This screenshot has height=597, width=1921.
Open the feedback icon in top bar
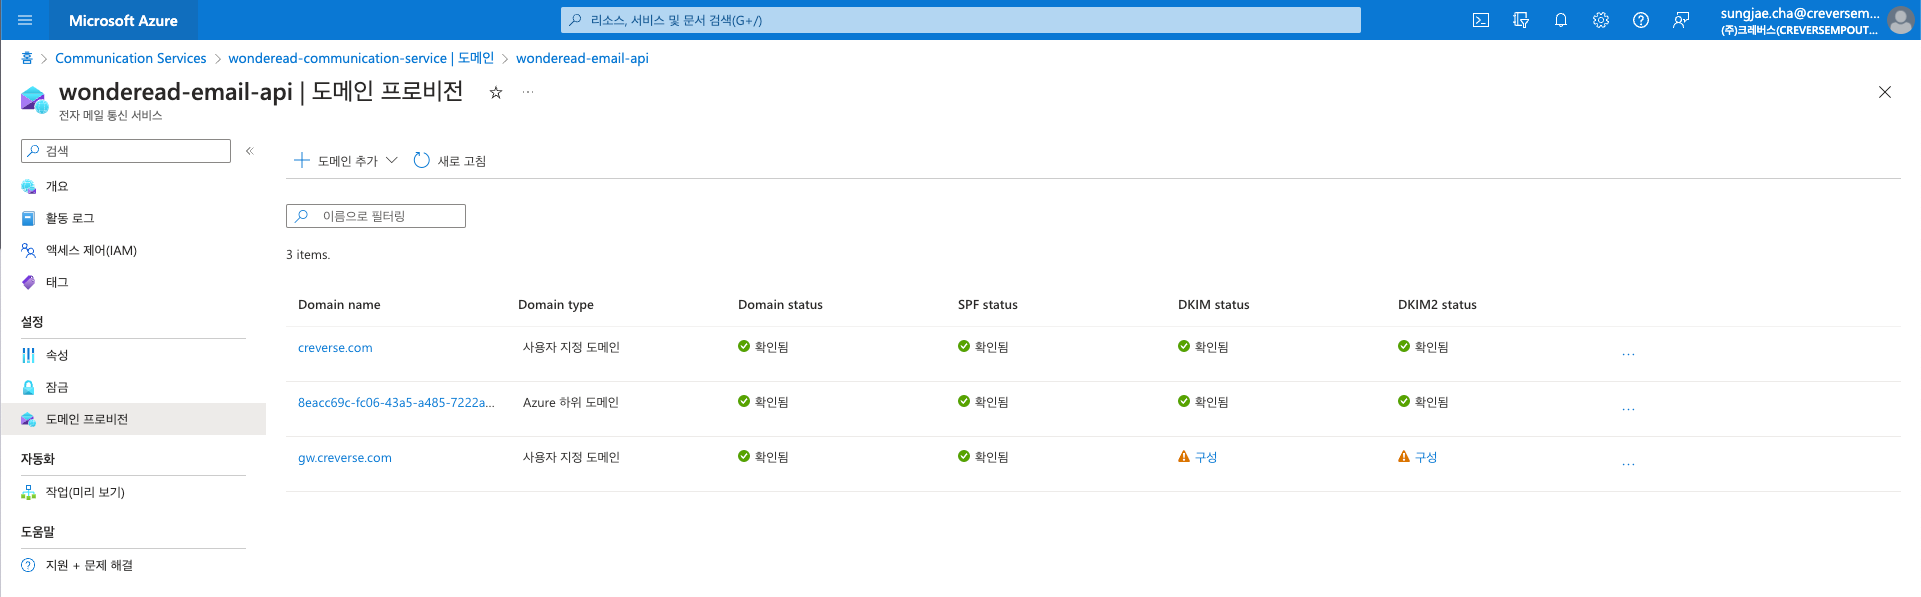tap(1681, 20)
